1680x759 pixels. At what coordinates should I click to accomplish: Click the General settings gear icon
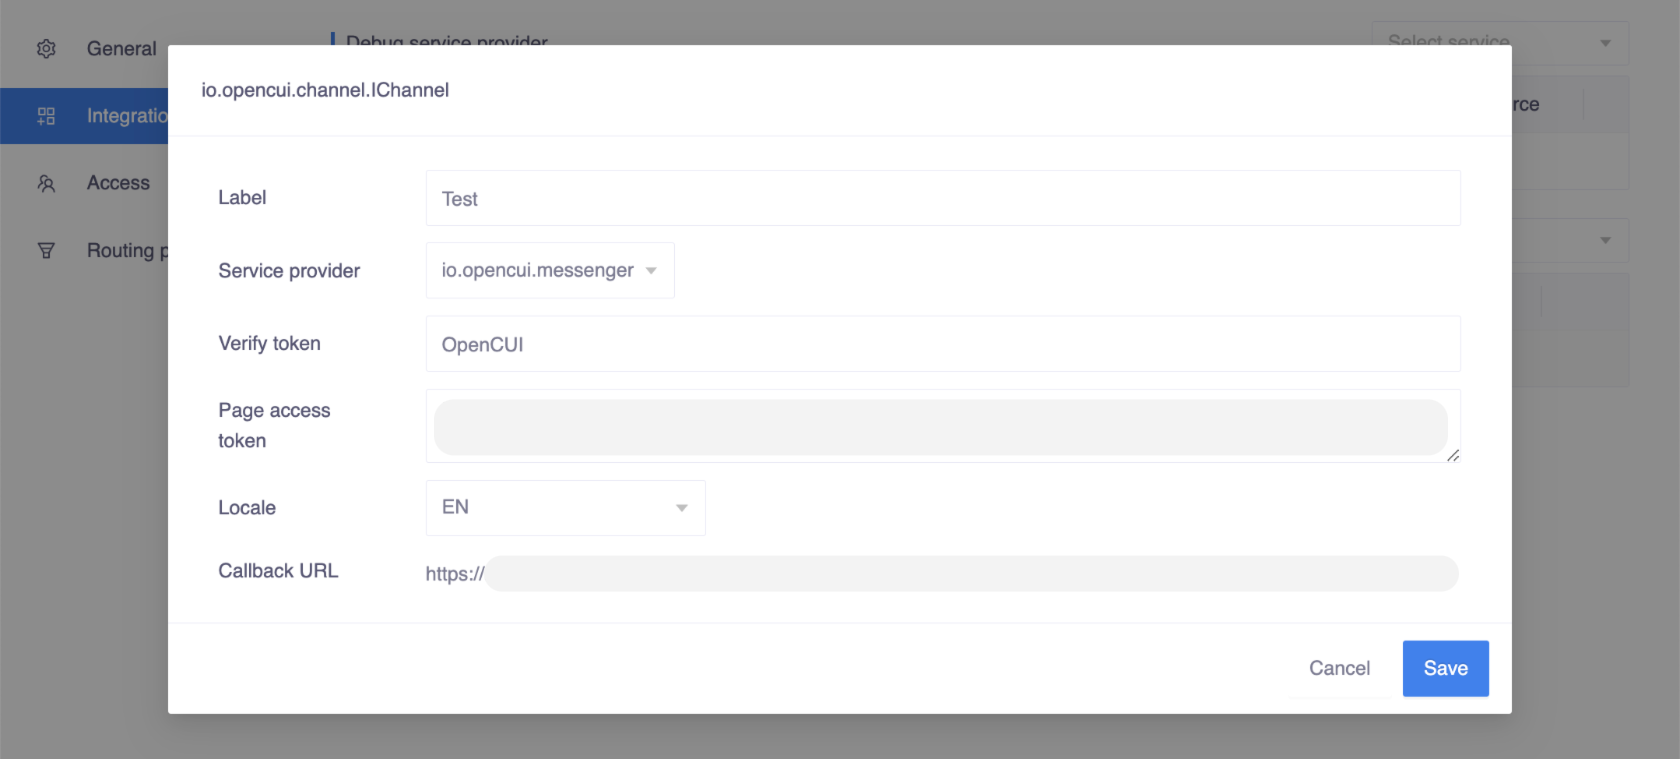point(46,48)
